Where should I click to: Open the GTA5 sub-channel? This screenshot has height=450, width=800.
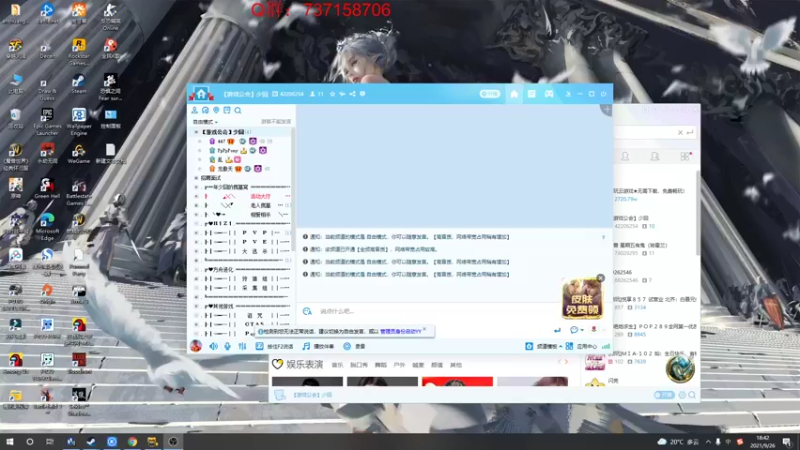pyautogui.click(x=254, y=324)
